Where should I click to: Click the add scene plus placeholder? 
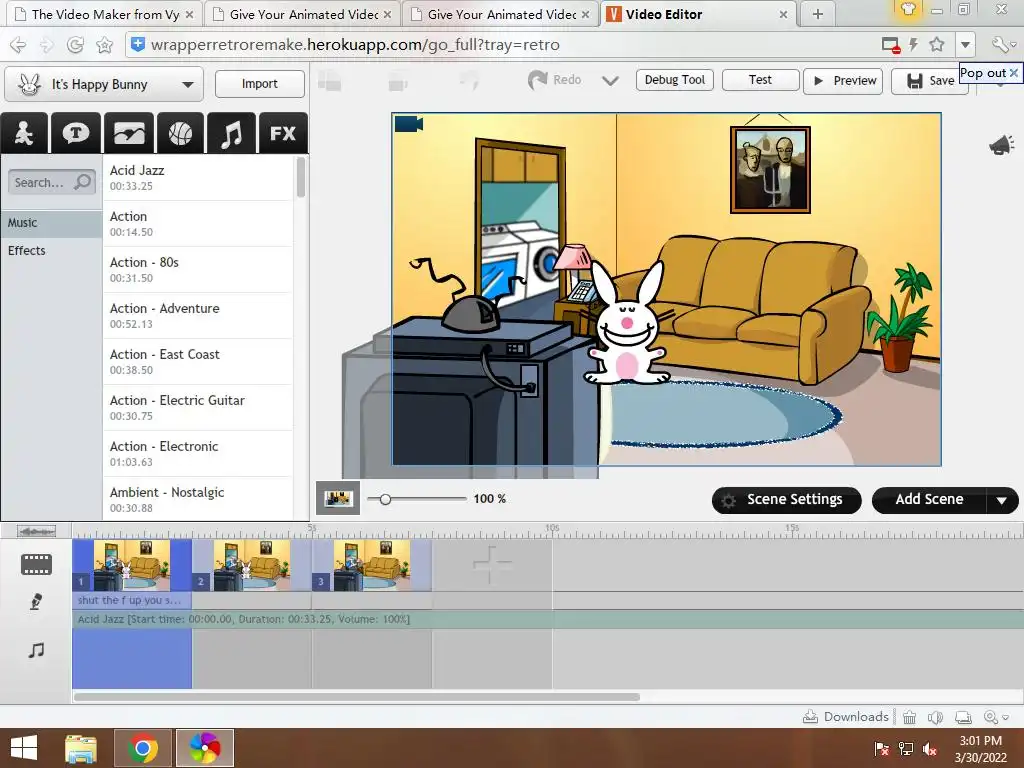tap(492, 564)
